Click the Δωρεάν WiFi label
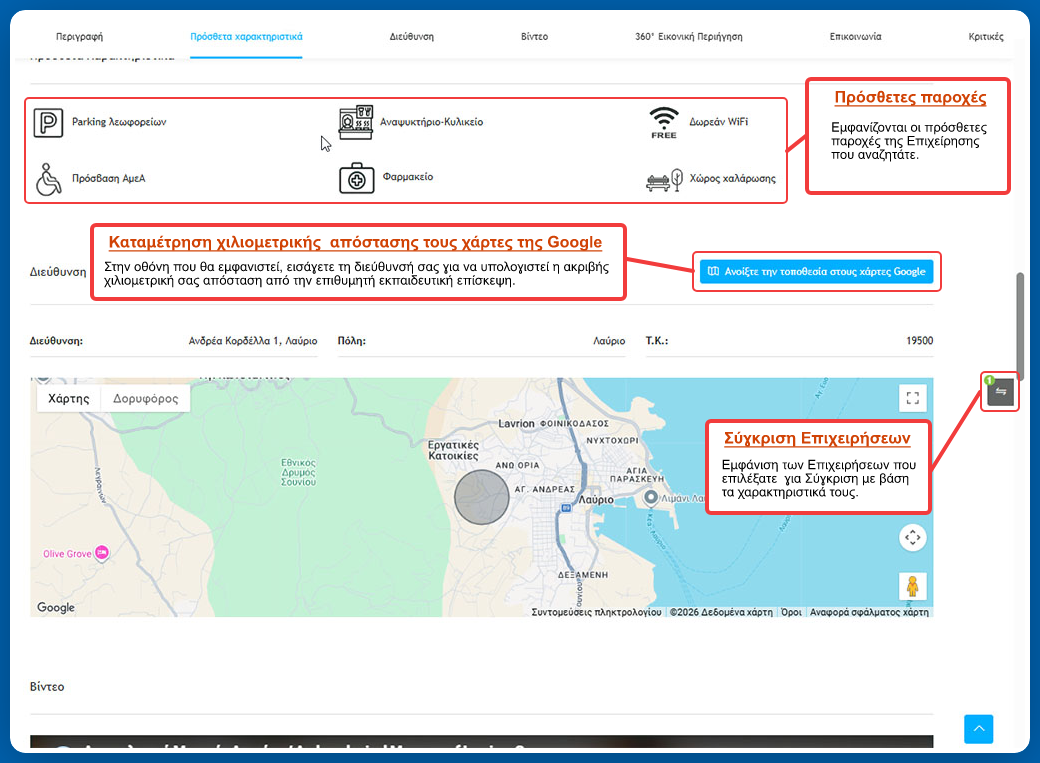The image size is (1040, 763). [x=718, y=122]
